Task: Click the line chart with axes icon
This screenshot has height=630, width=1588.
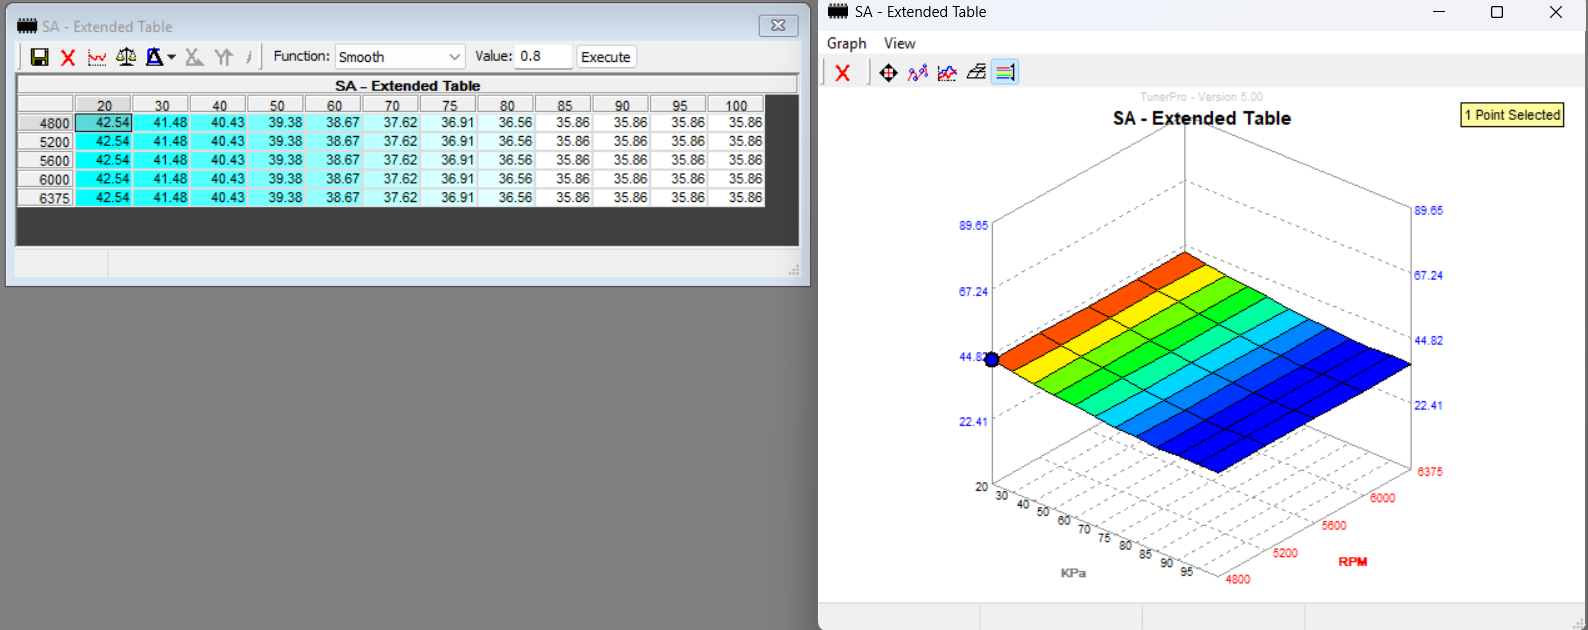Action: [947, 72]
